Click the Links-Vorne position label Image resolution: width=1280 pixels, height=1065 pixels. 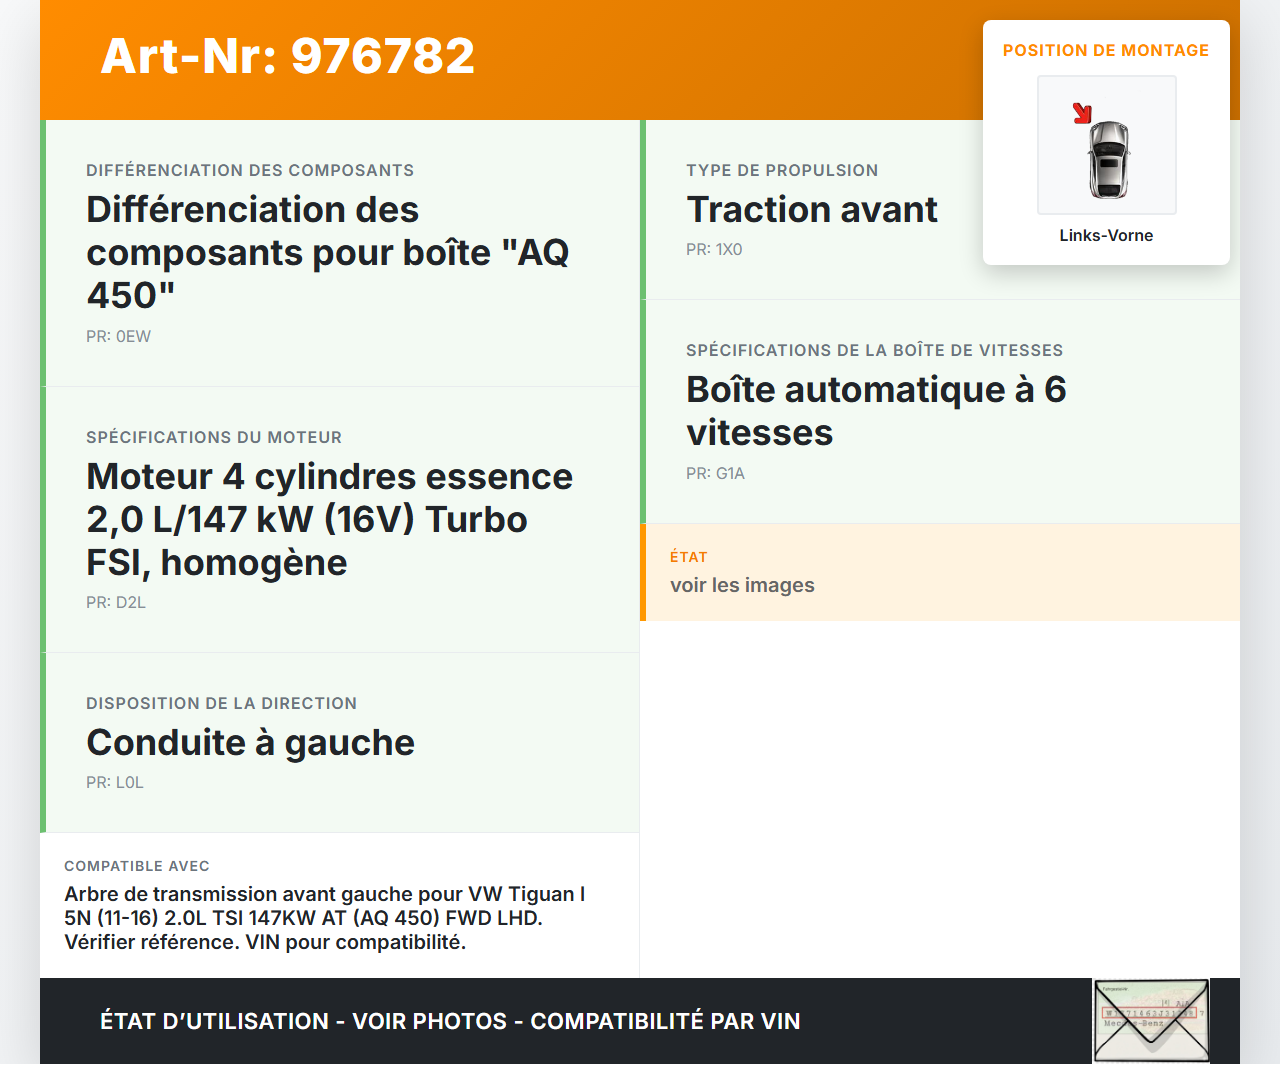click(x=1106, y=235)
